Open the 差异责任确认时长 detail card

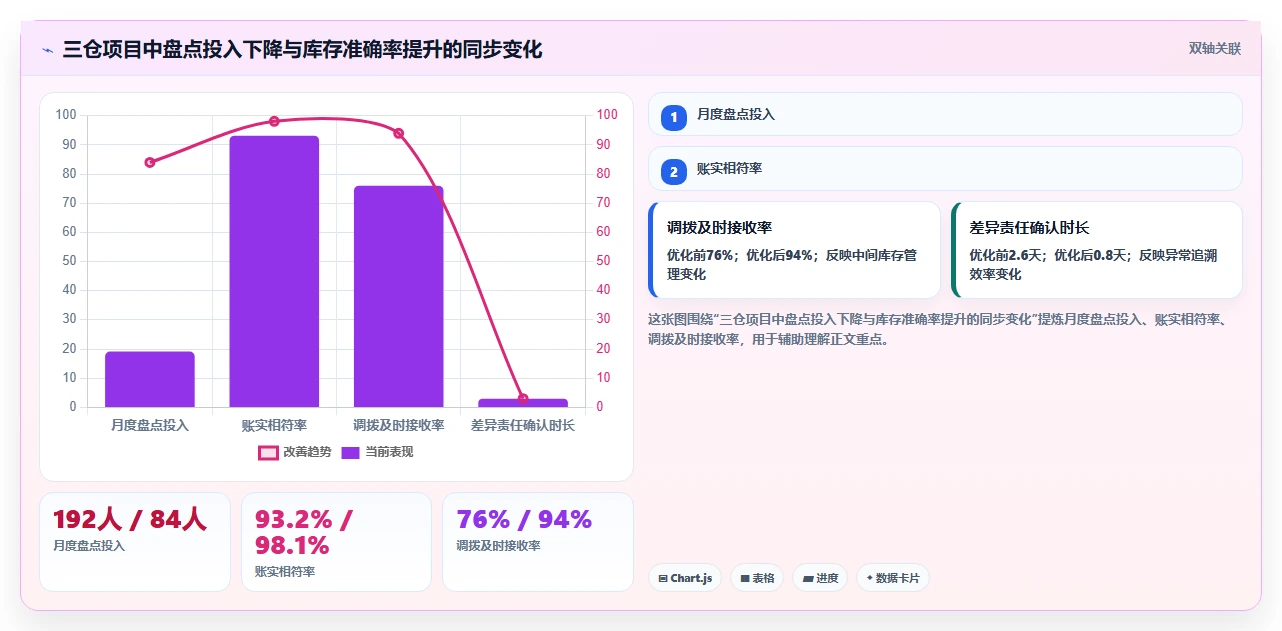point(1097,250)
